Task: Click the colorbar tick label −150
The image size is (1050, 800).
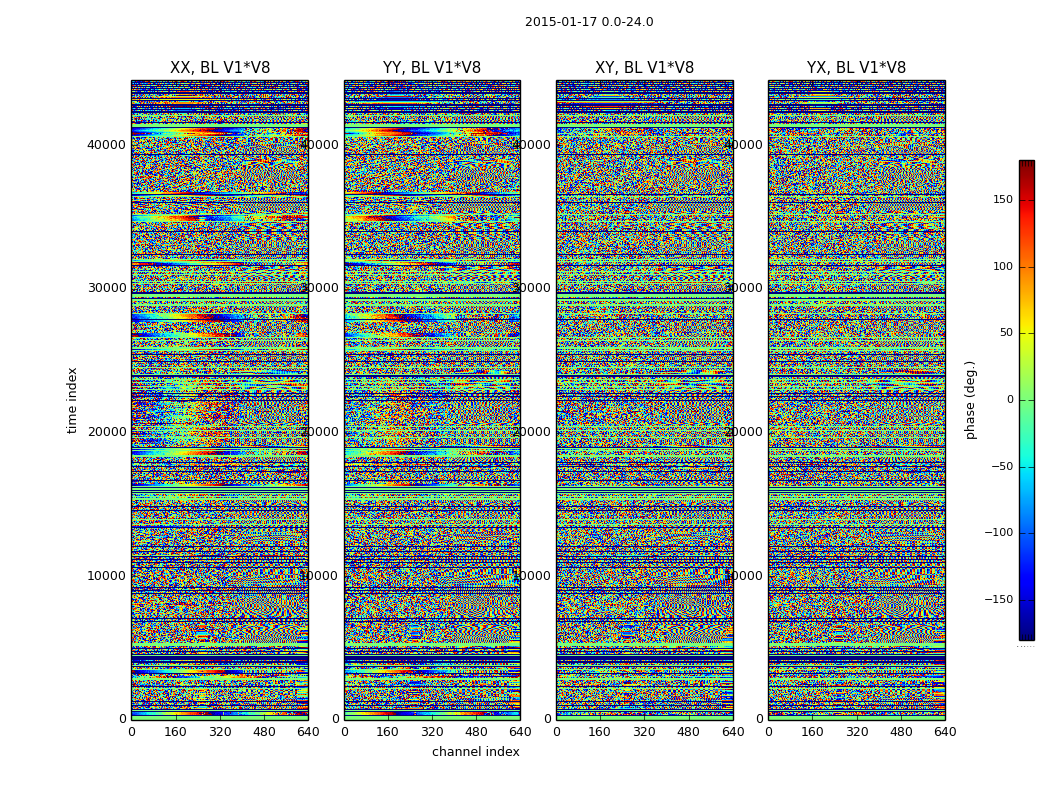Action: (999, 599)
